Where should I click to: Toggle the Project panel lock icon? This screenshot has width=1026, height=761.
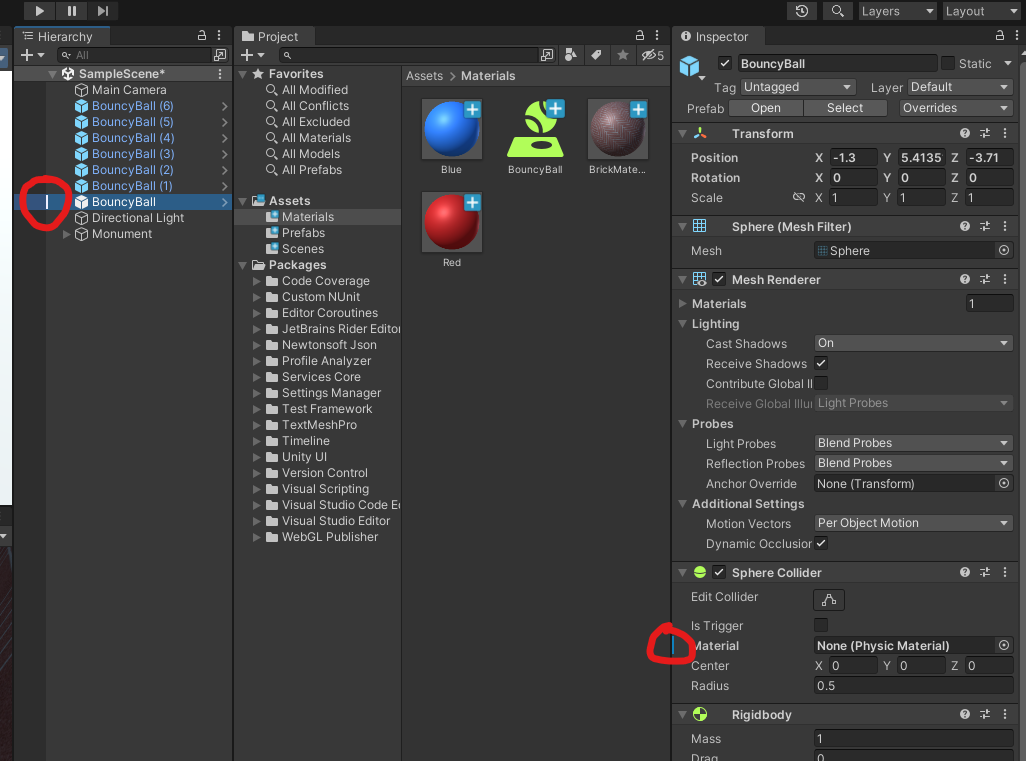(x=639, y=36)
